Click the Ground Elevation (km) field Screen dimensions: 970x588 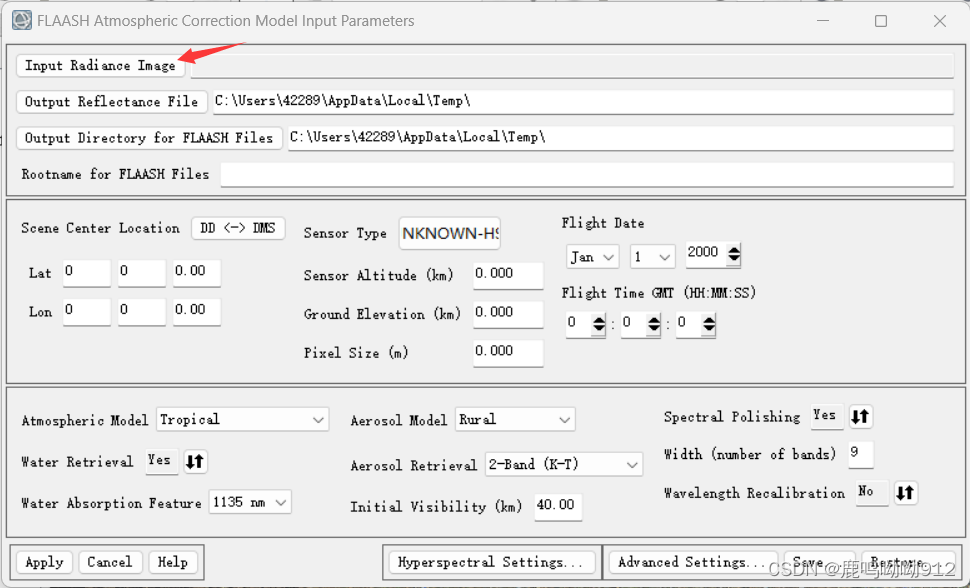click(x=508, y=314)
